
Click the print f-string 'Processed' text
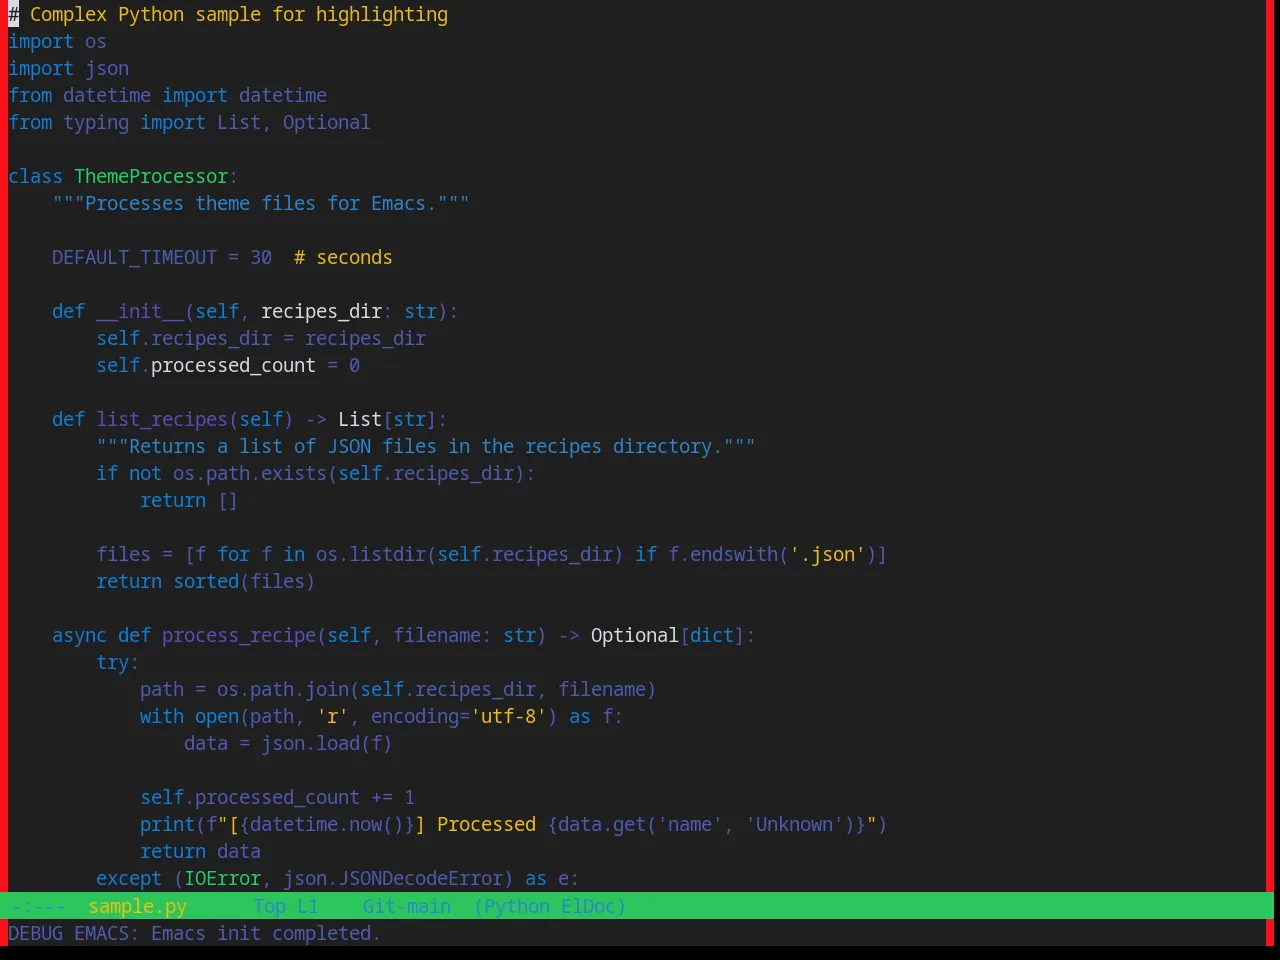[x=486, y=824]
